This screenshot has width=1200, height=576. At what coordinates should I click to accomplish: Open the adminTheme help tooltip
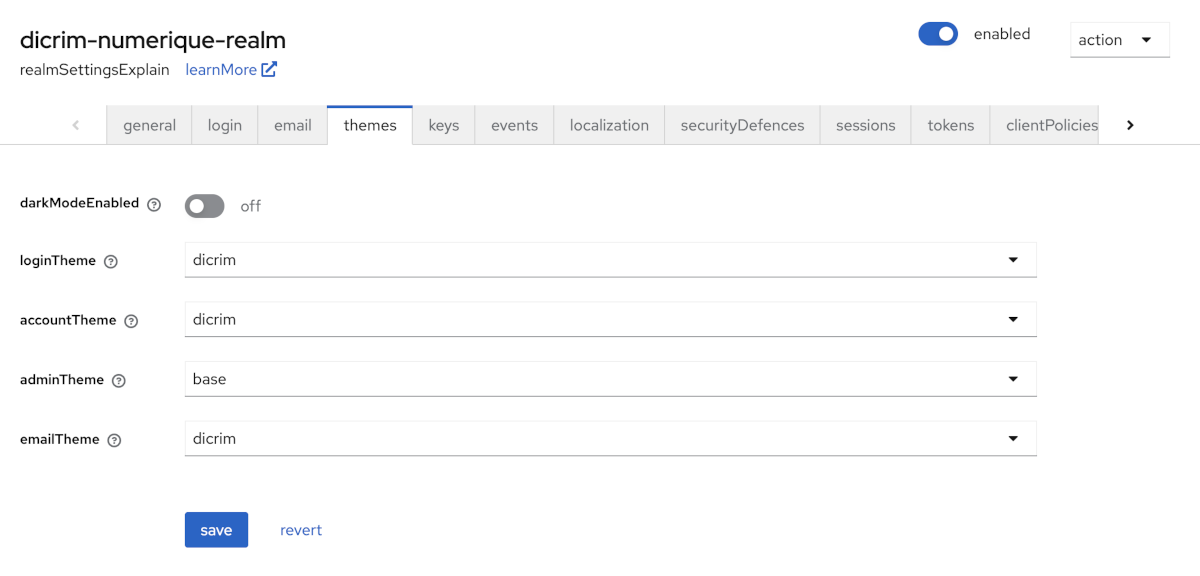119,379
